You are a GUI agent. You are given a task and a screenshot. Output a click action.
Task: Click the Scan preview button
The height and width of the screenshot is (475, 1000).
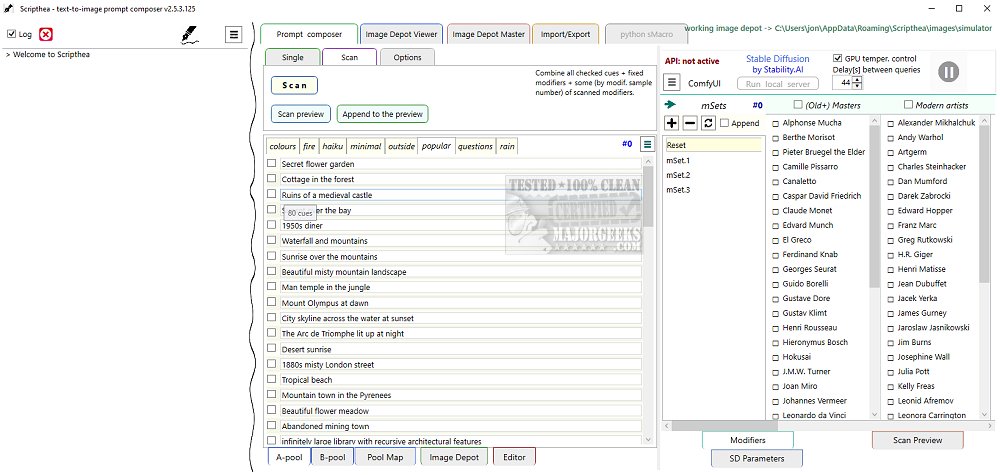[x=301, y=114]
